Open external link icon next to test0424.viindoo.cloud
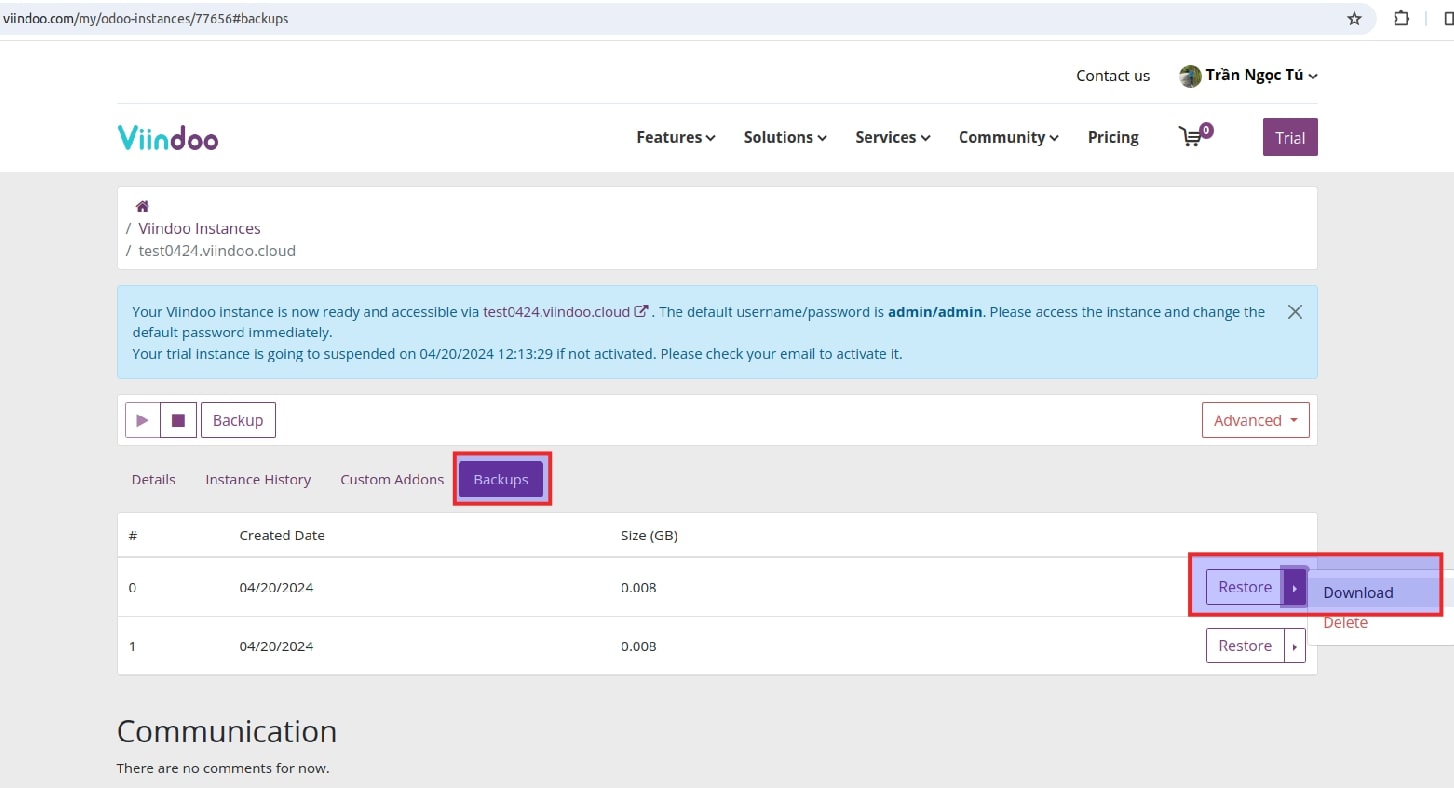The height and width of the screenshot is (788, 1454). coord(641,311)
